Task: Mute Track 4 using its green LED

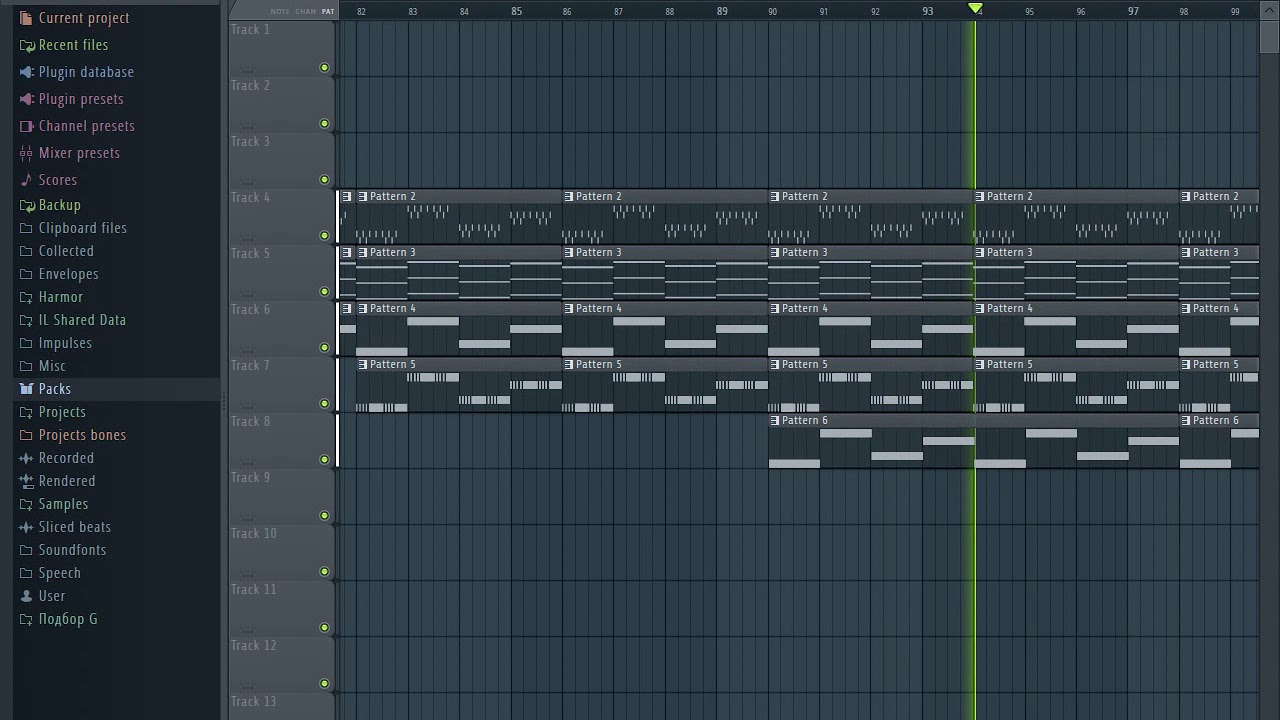Action: 324,236
